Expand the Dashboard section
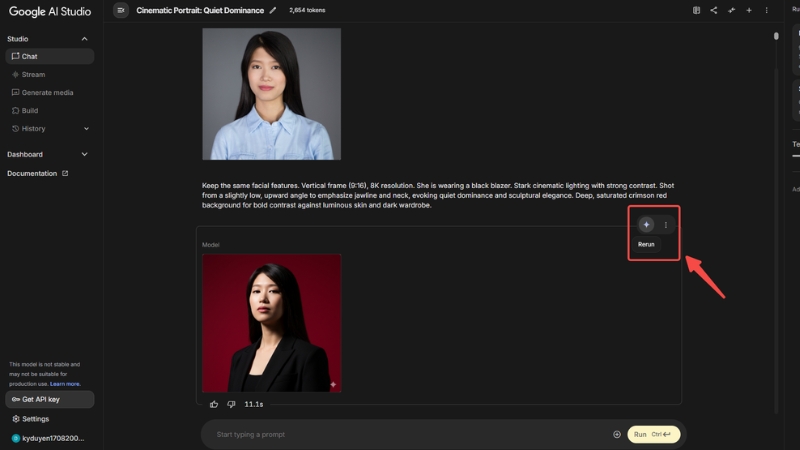The image size is (800, 450). click(x=84, y=155)
